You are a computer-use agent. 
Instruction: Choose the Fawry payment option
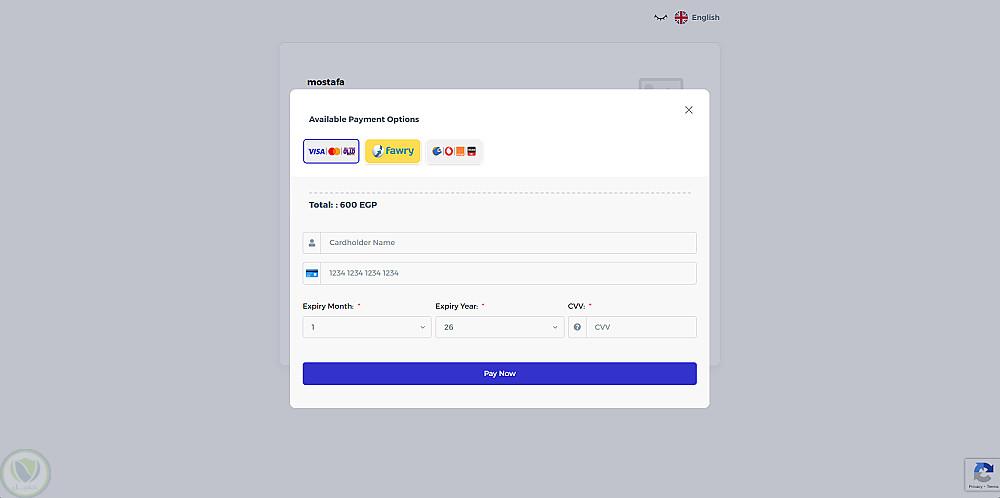coord(392,151)
